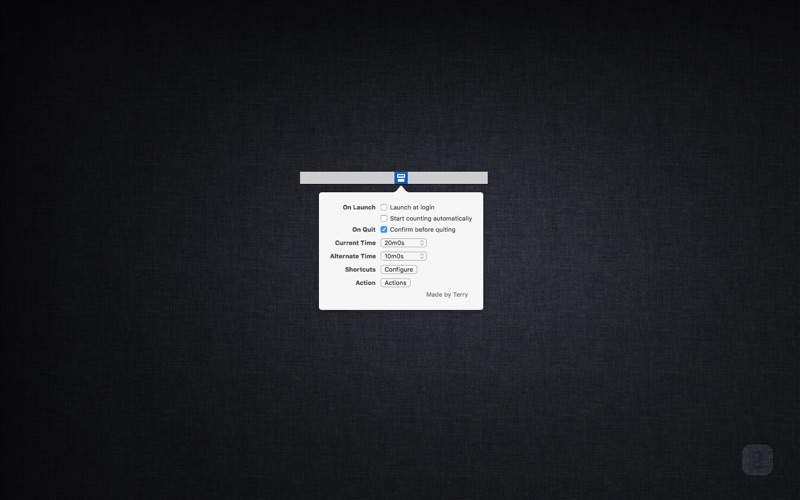Click the Alternate Time stepper arrows
Viewport: 800px width, 500px height.
[422, 256]
